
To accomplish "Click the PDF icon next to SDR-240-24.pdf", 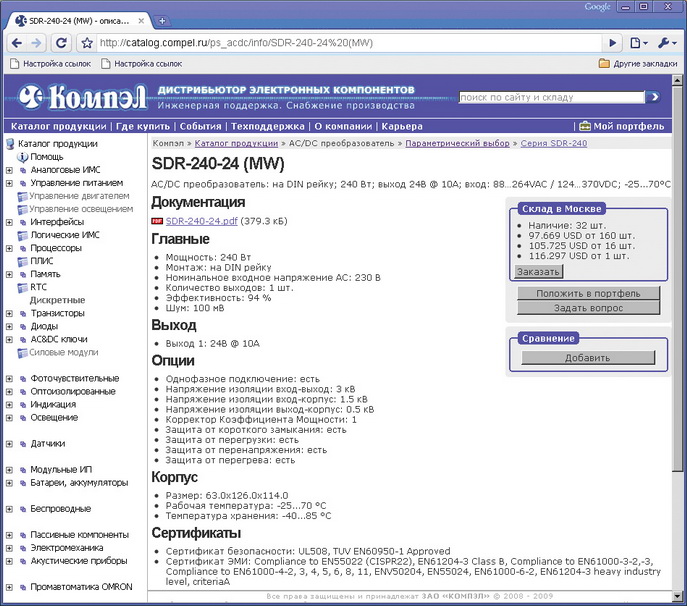I will (x=157, y=221).
